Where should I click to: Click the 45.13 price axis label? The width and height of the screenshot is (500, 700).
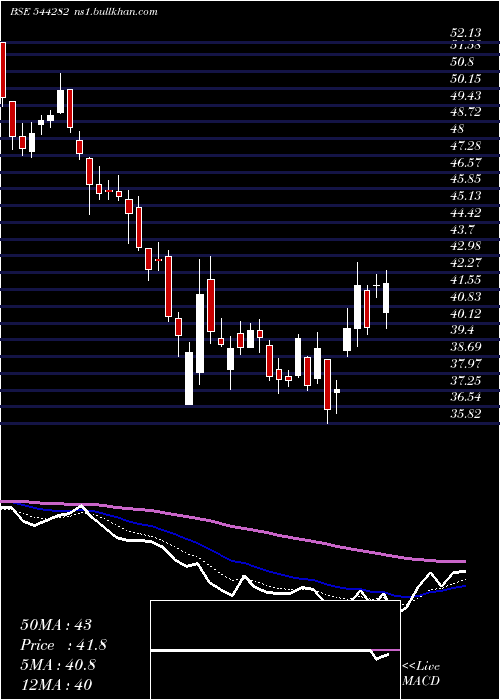[466, 196]
